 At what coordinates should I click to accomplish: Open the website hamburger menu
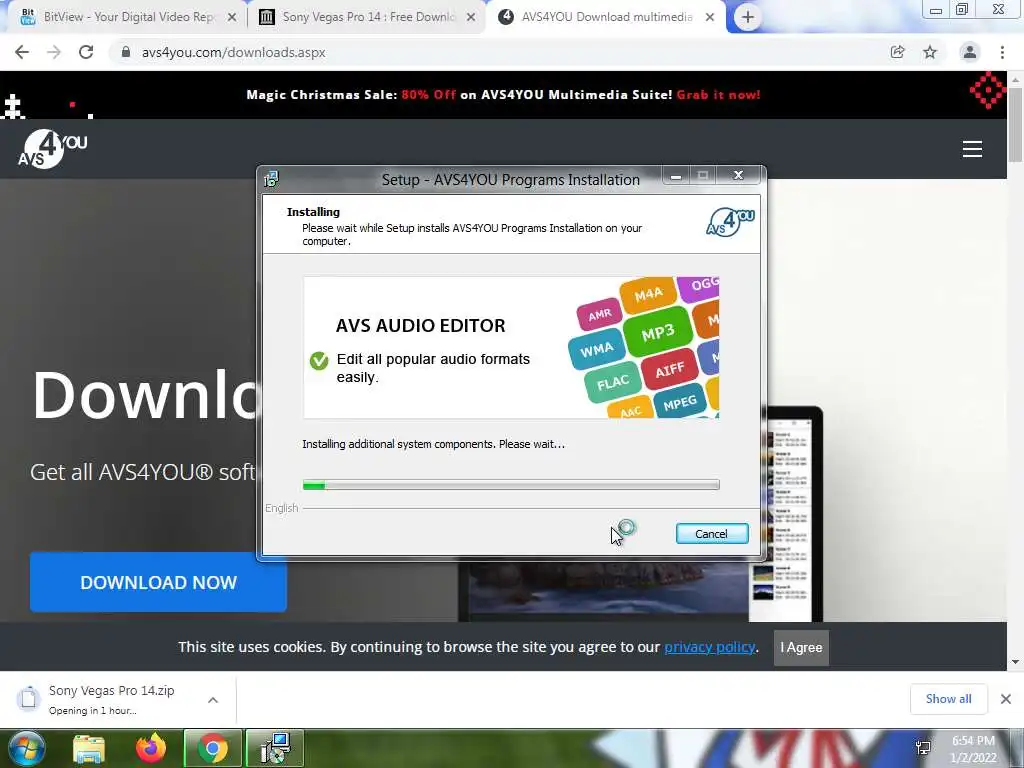pos(972,149)
